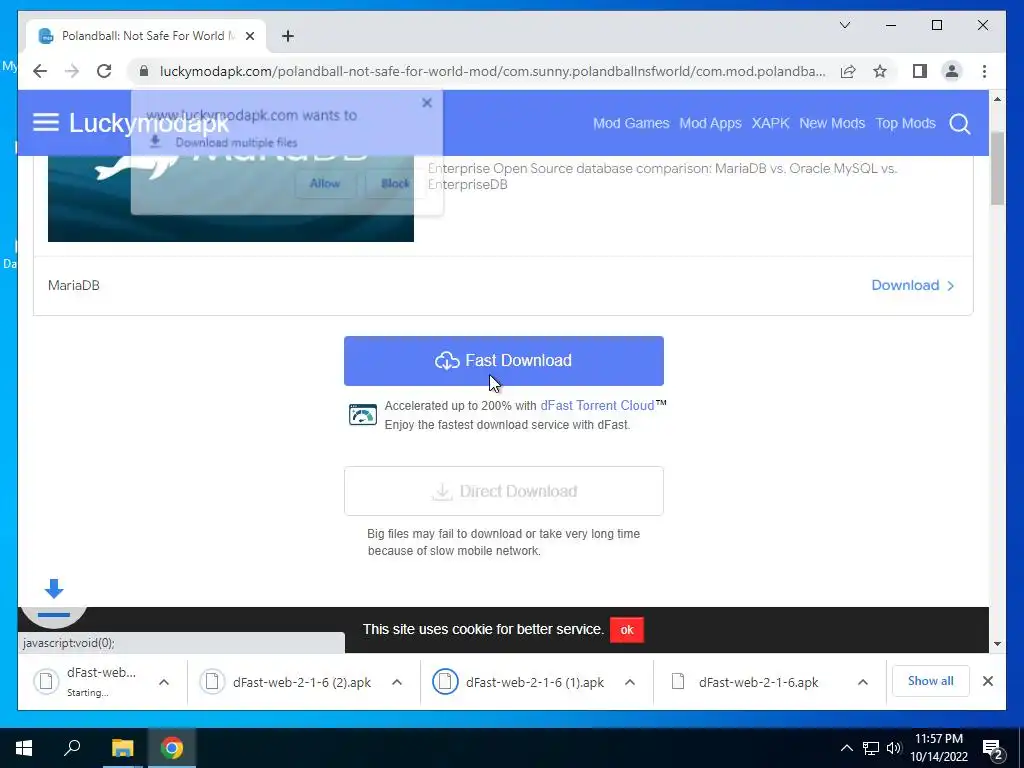Open the dFast Torrent Cloud link
The height and width of the screenshot is (768, 1024).
click(x=597, y=406)
